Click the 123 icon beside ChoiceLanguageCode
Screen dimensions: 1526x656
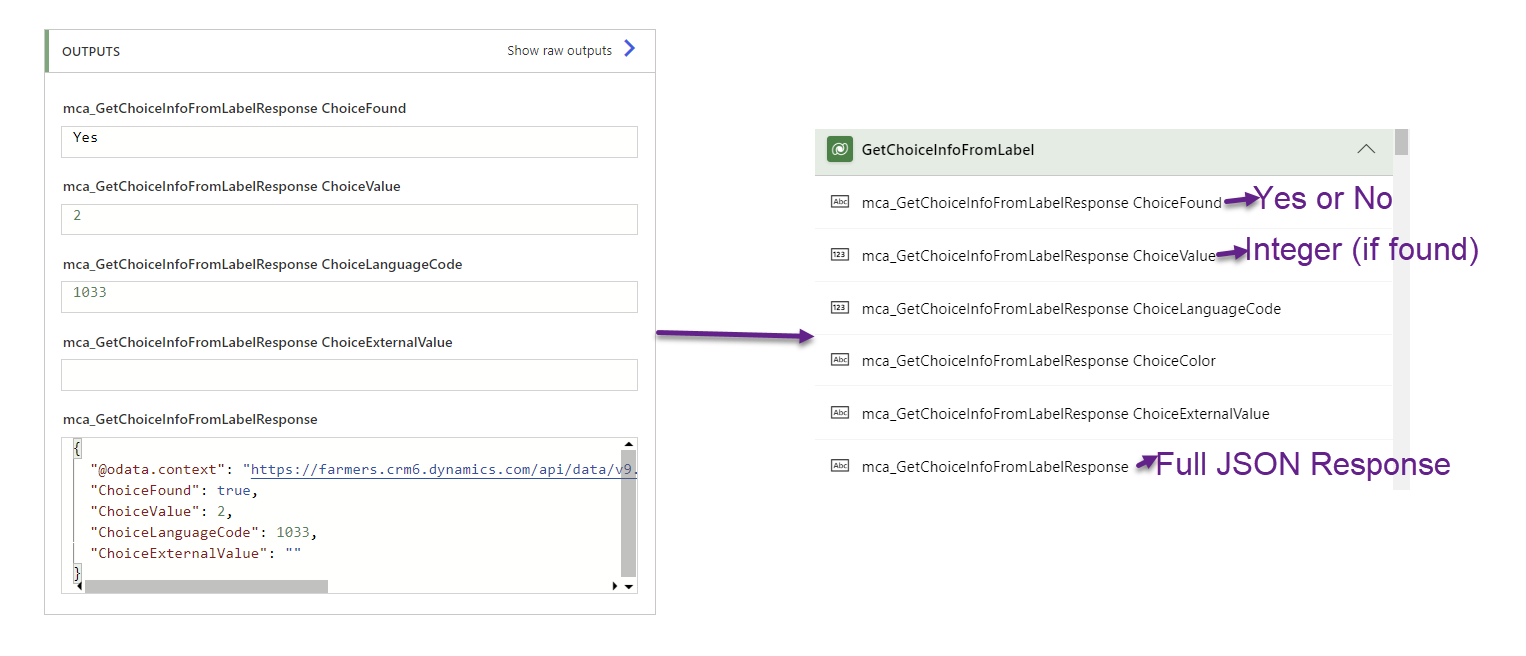[x=841, y=308]
